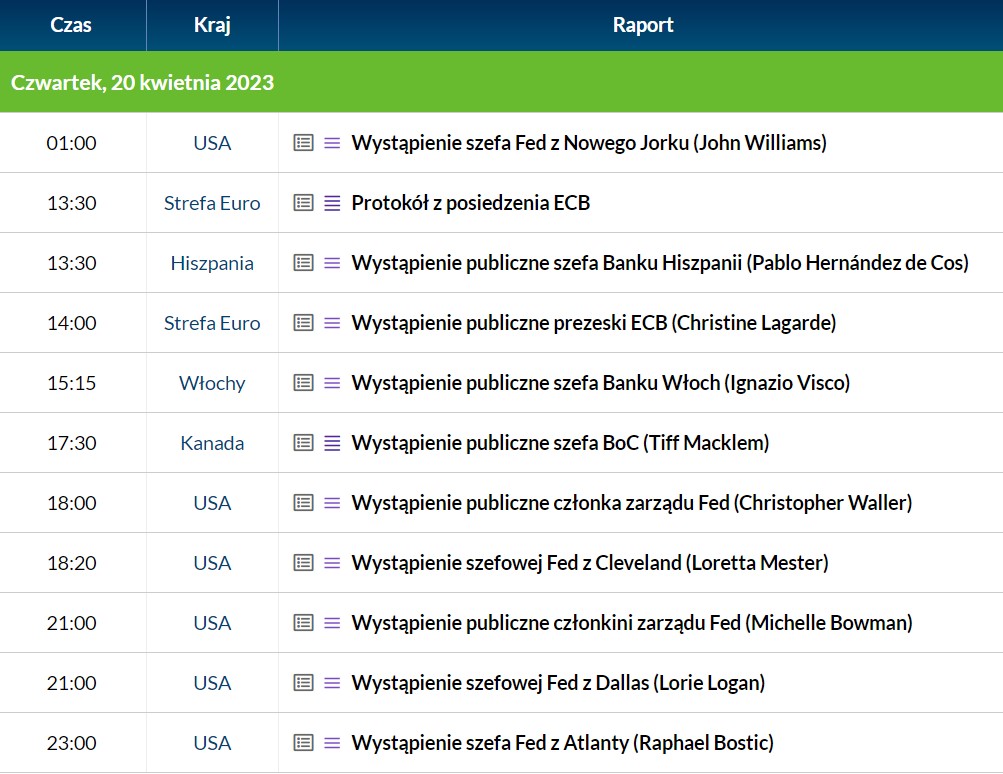Select the 14:00 time cell

[x=72, y=323]
